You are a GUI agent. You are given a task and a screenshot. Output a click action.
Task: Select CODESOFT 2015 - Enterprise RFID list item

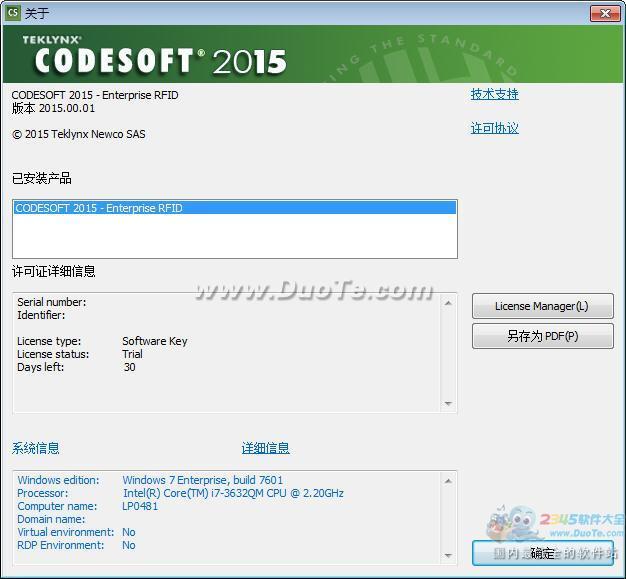[x=235, y=208]
